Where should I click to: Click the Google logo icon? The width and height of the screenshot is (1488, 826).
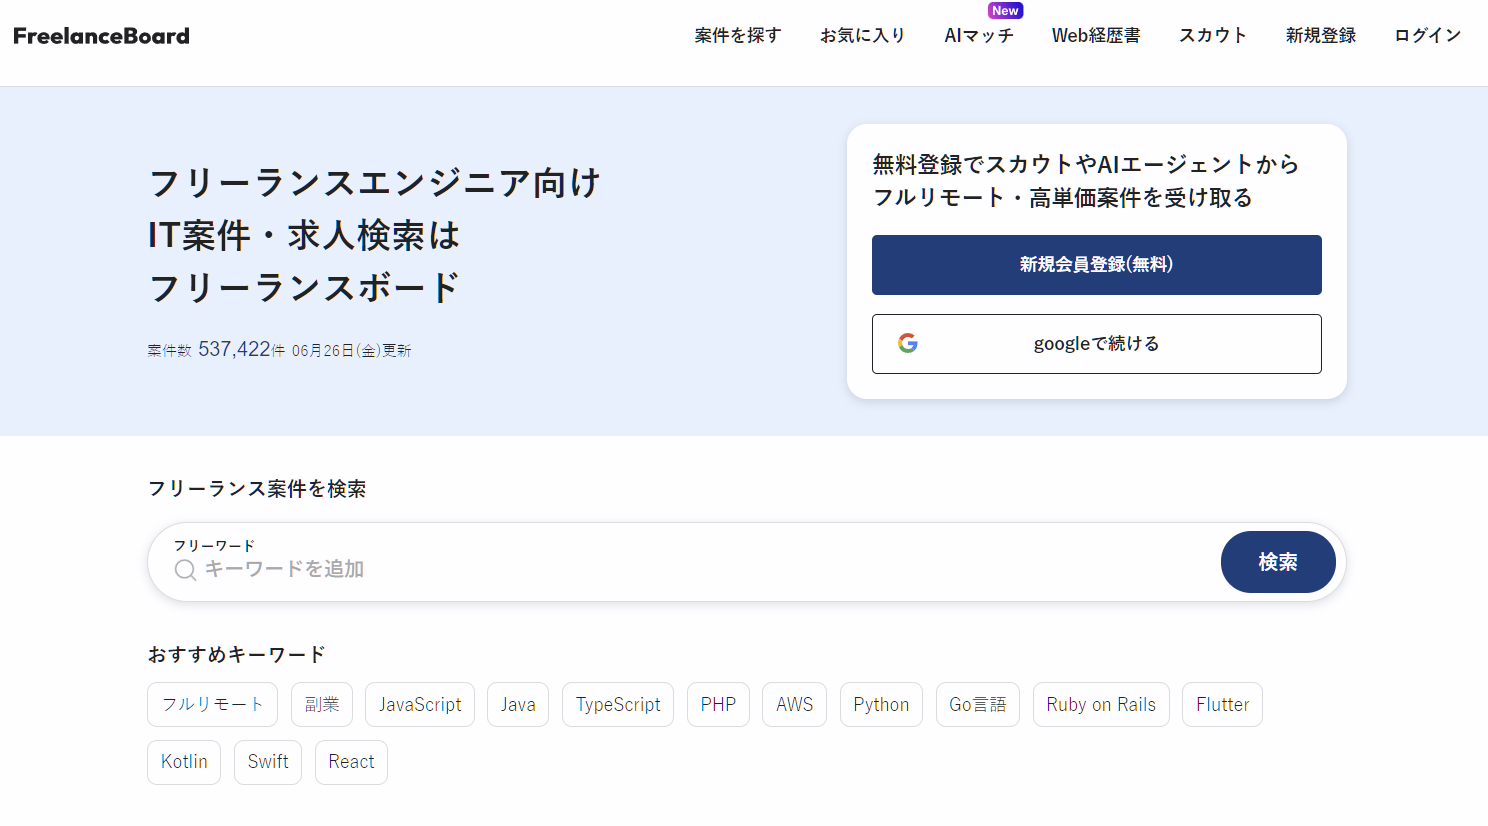[908, 344]
